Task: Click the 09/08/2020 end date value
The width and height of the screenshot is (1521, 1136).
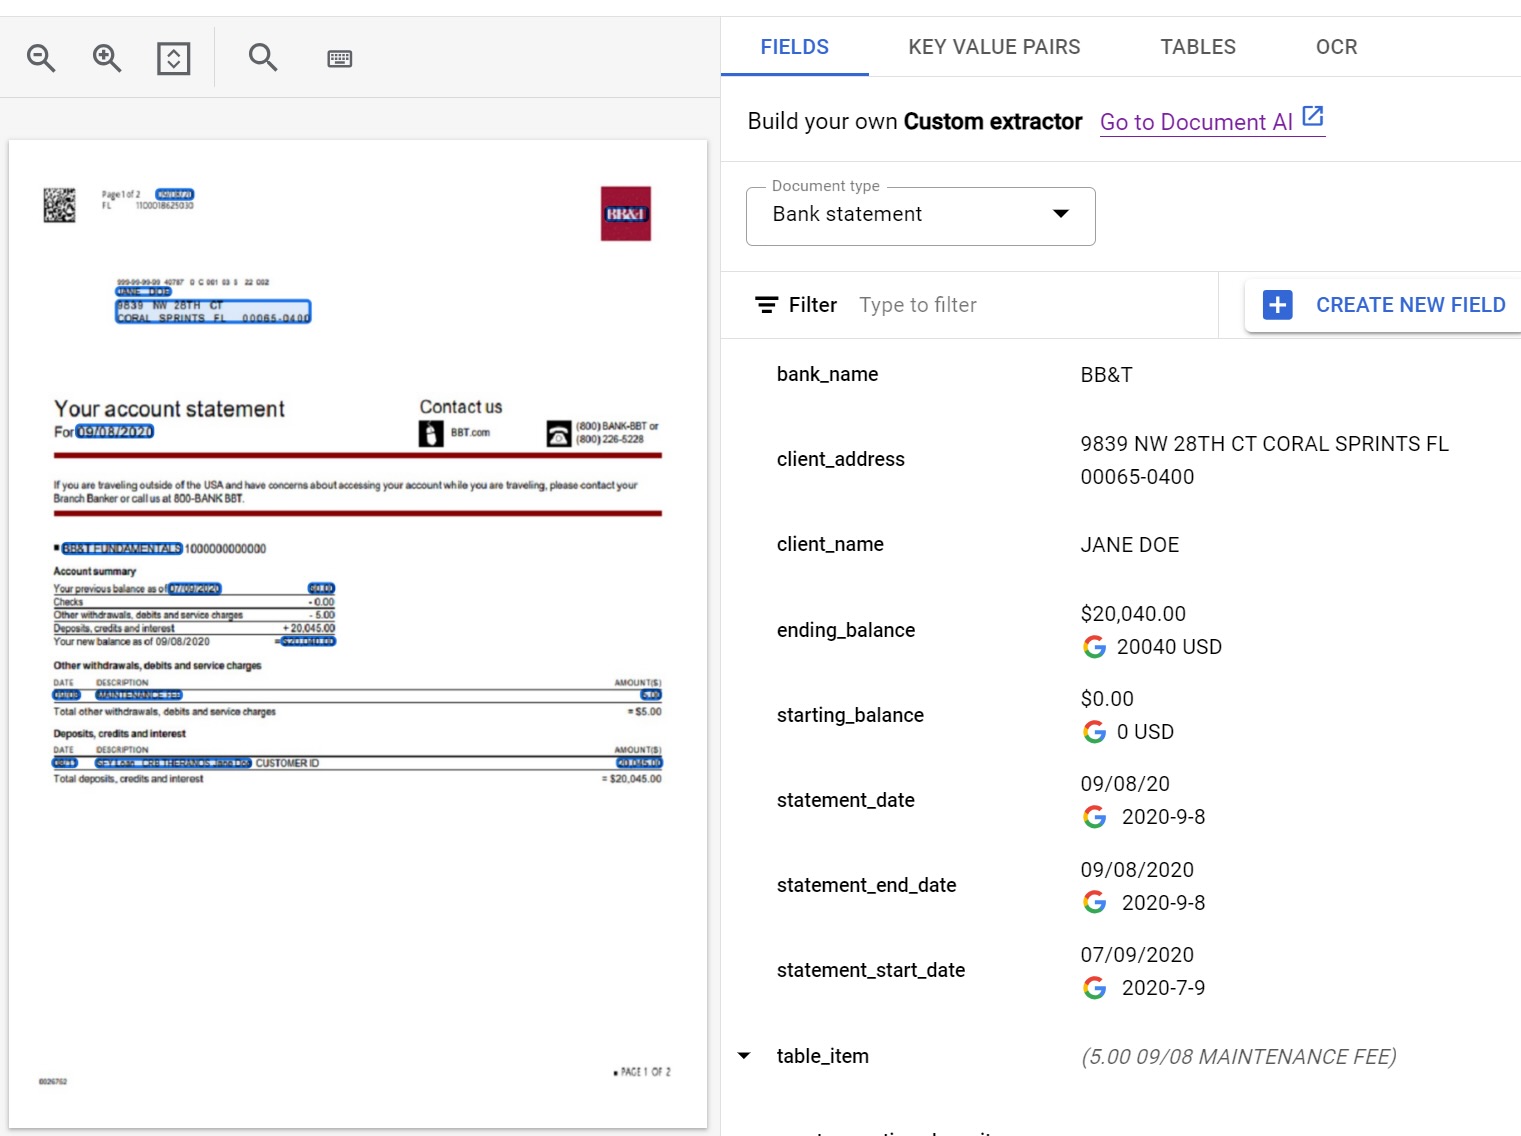Action: [x=1137, y=870]
